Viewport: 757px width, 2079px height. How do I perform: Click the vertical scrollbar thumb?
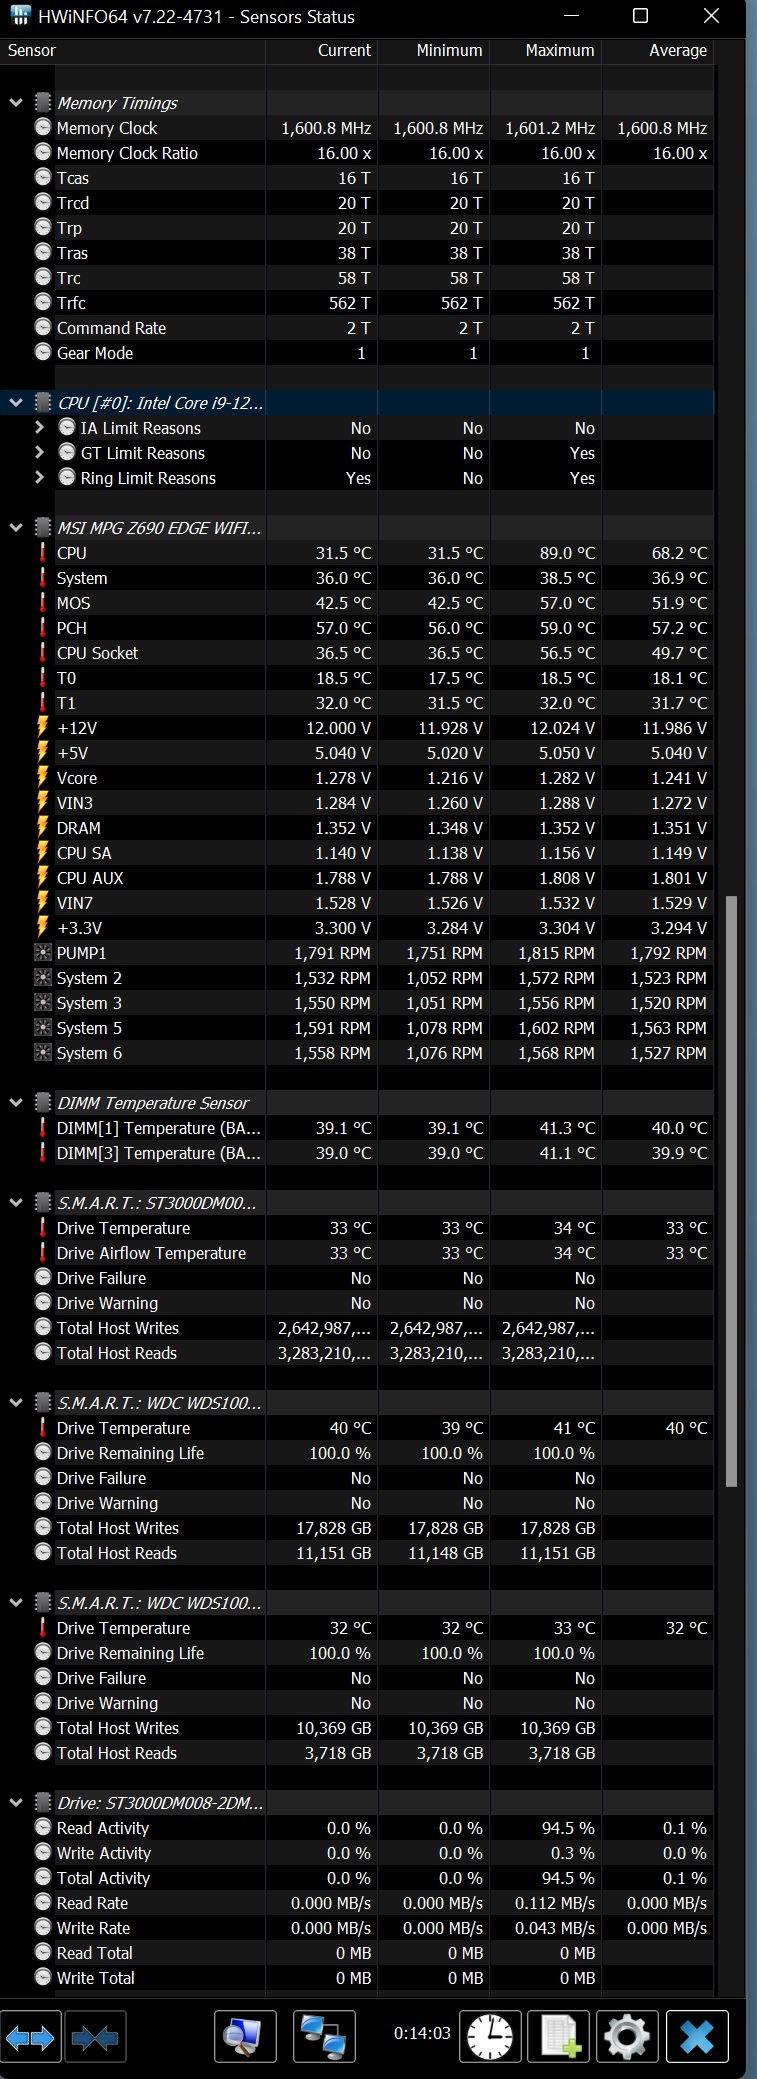[731, 1190]
